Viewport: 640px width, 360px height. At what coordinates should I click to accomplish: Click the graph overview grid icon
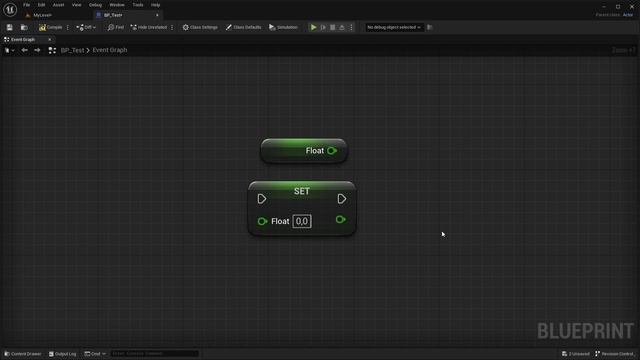point(52,50)
